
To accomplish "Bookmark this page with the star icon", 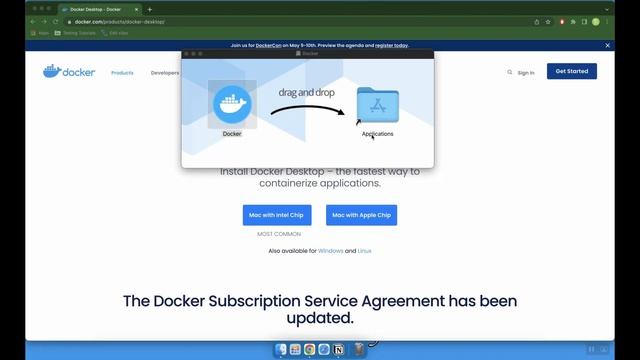I will pyautogui.click(x=548, y=22).
